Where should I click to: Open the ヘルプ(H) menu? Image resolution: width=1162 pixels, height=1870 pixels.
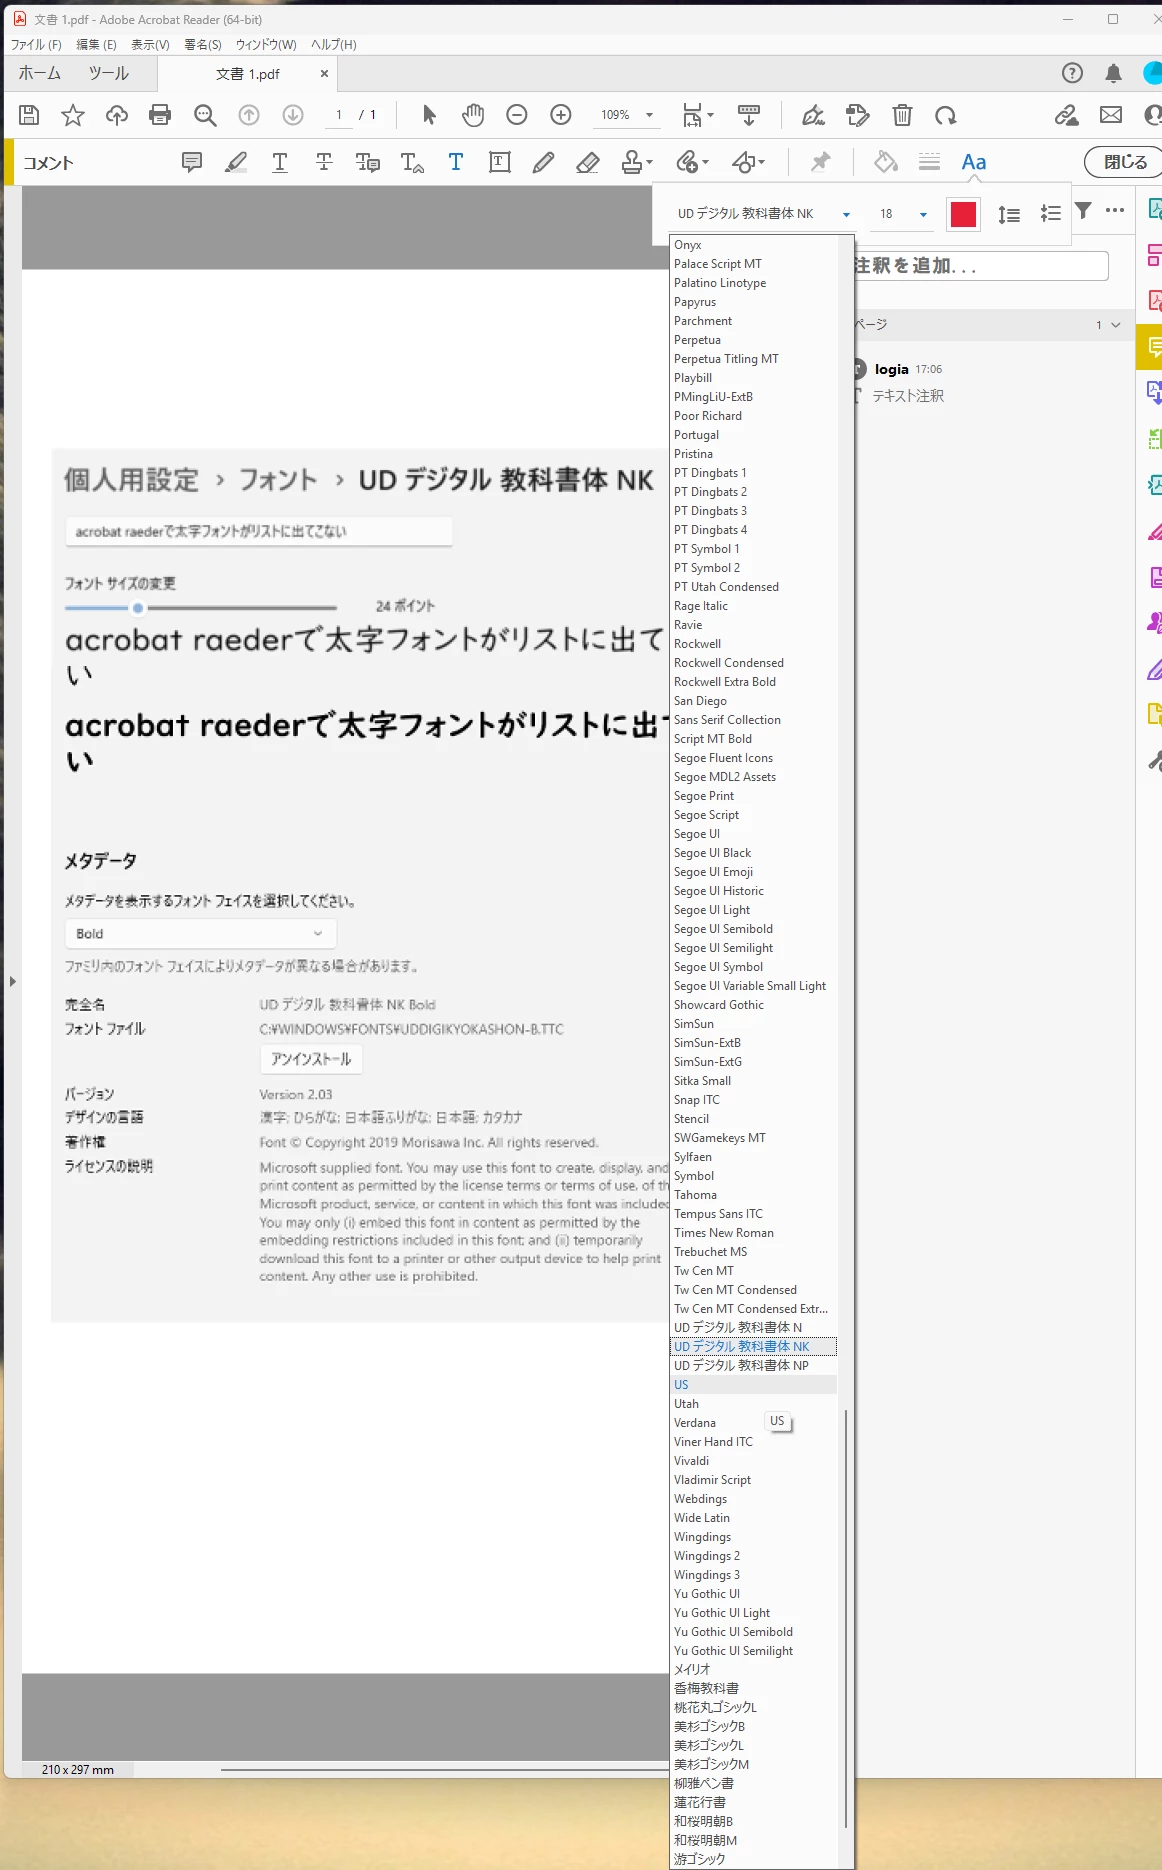coord(334,45)
